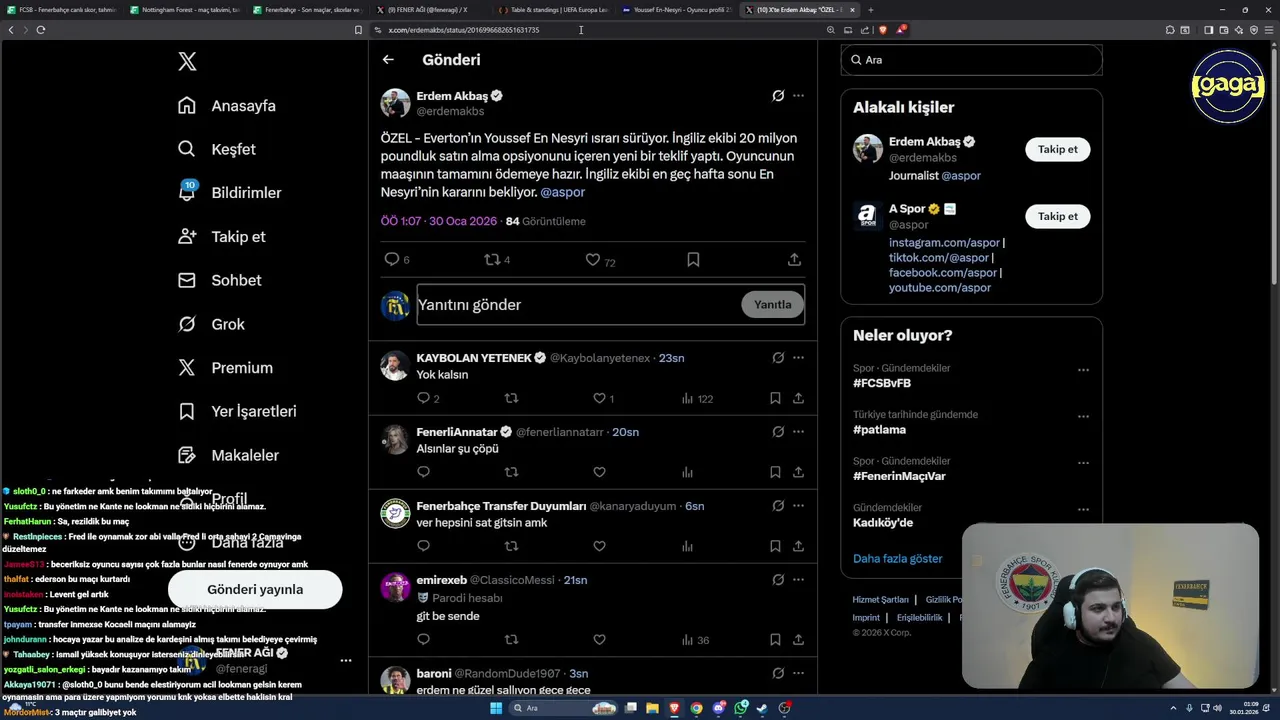Click the @aspor mention in post
This screenshot has height=720, width=1280.
(x=562, y=192)
